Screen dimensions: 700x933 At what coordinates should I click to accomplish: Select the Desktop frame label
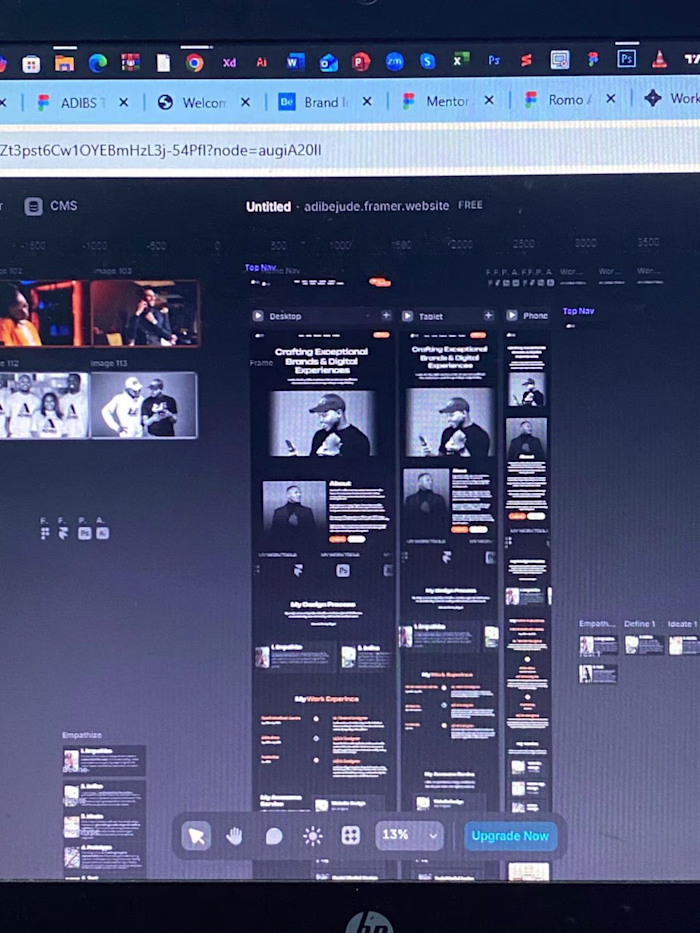click(285, 317)
